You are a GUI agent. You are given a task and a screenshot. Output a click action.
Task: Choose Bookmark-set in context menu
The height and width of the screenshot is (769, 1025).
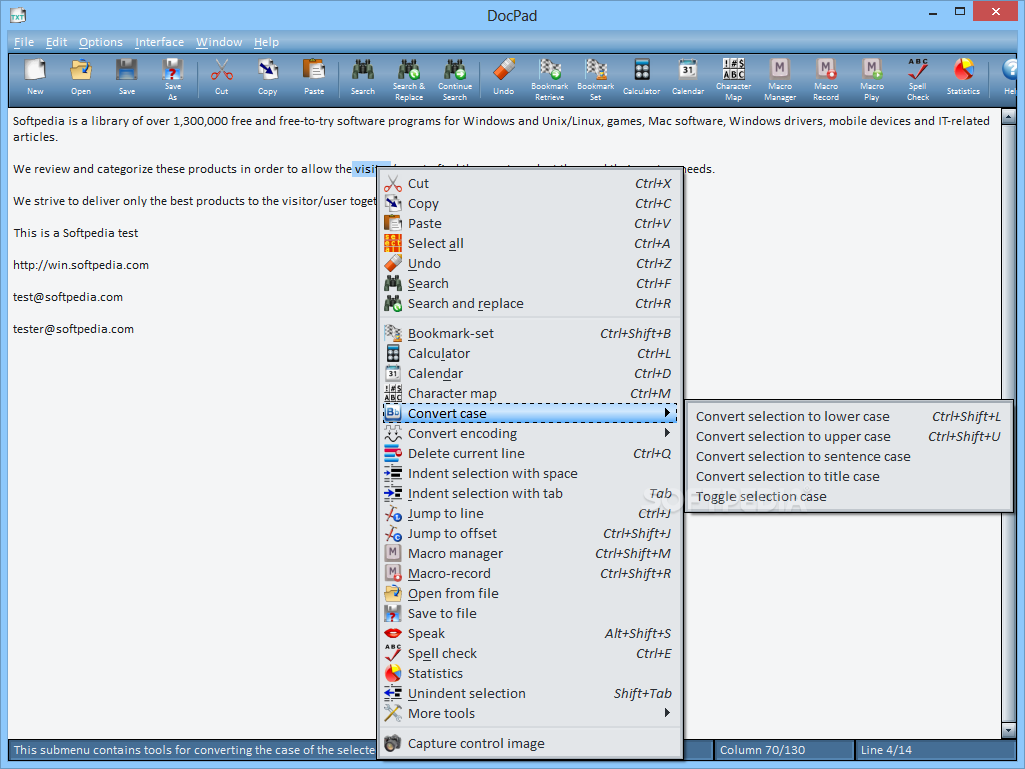[x=529, y=333]
